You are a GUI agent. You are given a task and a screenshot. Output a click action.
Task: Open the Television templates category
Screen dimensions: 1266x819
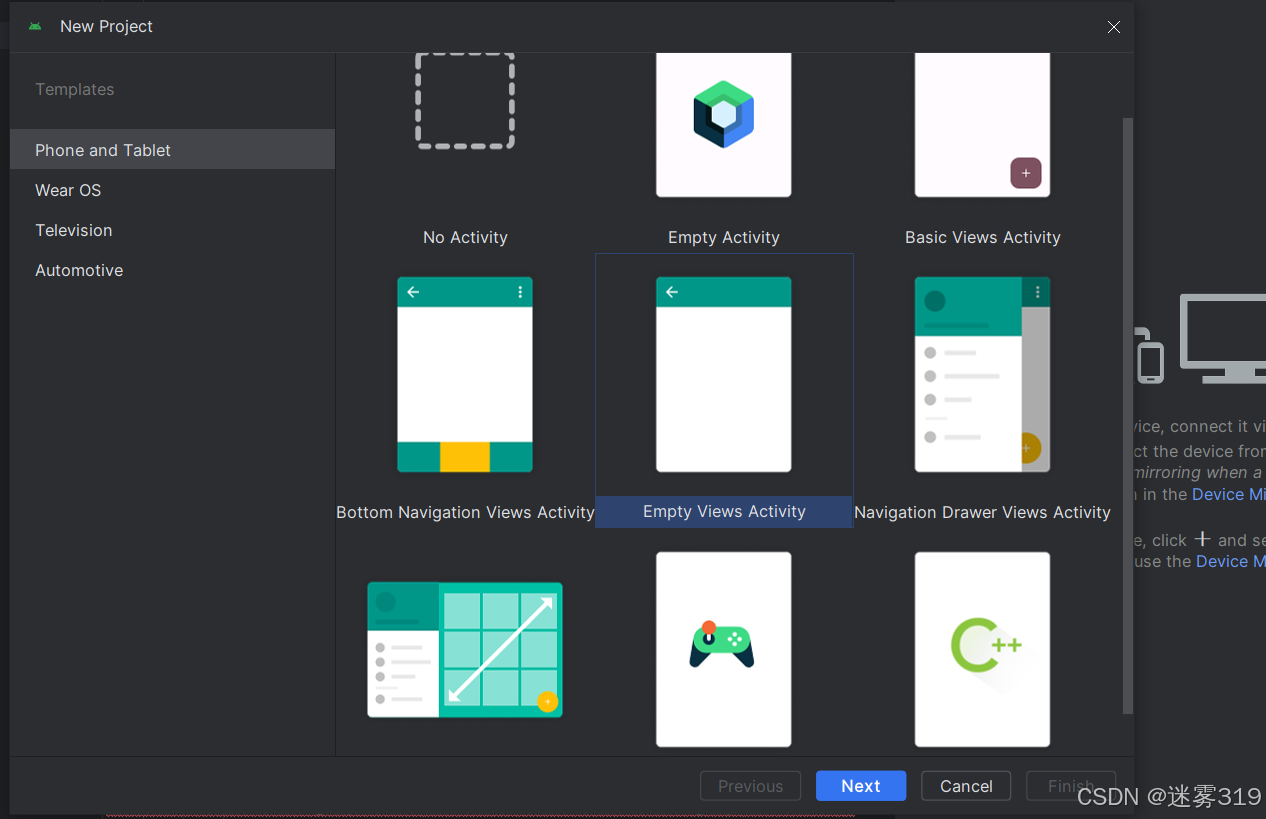point(73,229)
